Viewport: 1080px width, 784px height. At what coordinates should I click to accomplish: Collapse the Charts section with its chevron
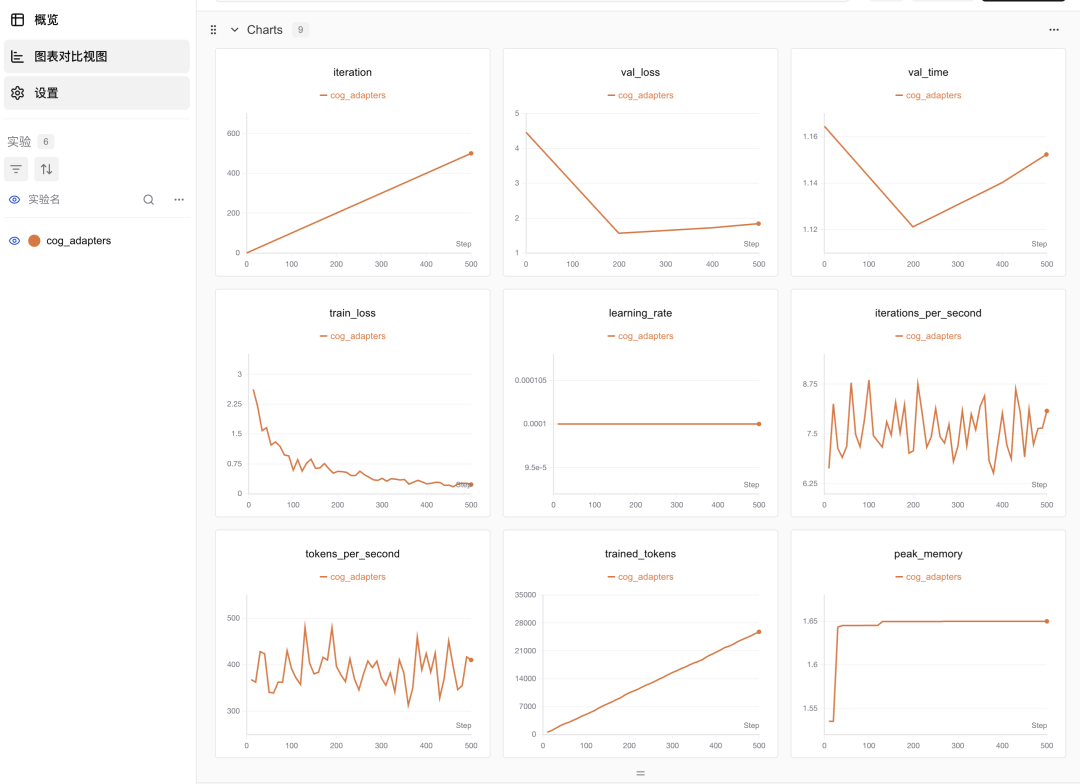235,30
